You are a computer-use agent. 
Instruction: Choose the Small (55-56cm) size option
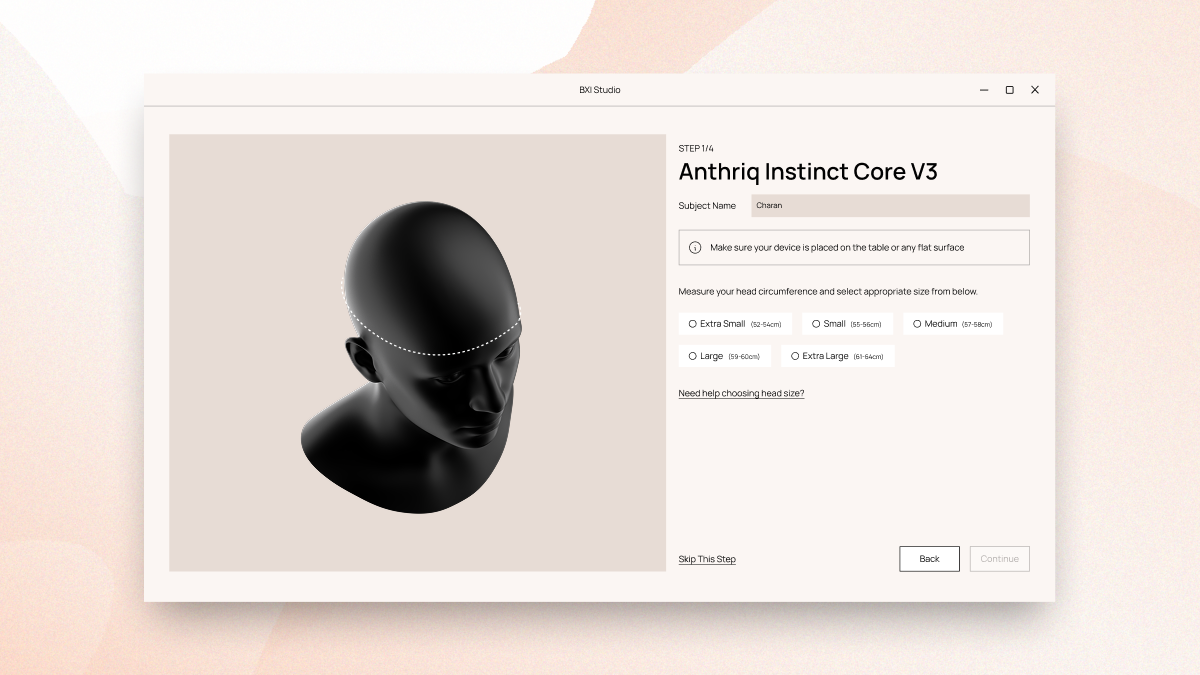(816, 324)
